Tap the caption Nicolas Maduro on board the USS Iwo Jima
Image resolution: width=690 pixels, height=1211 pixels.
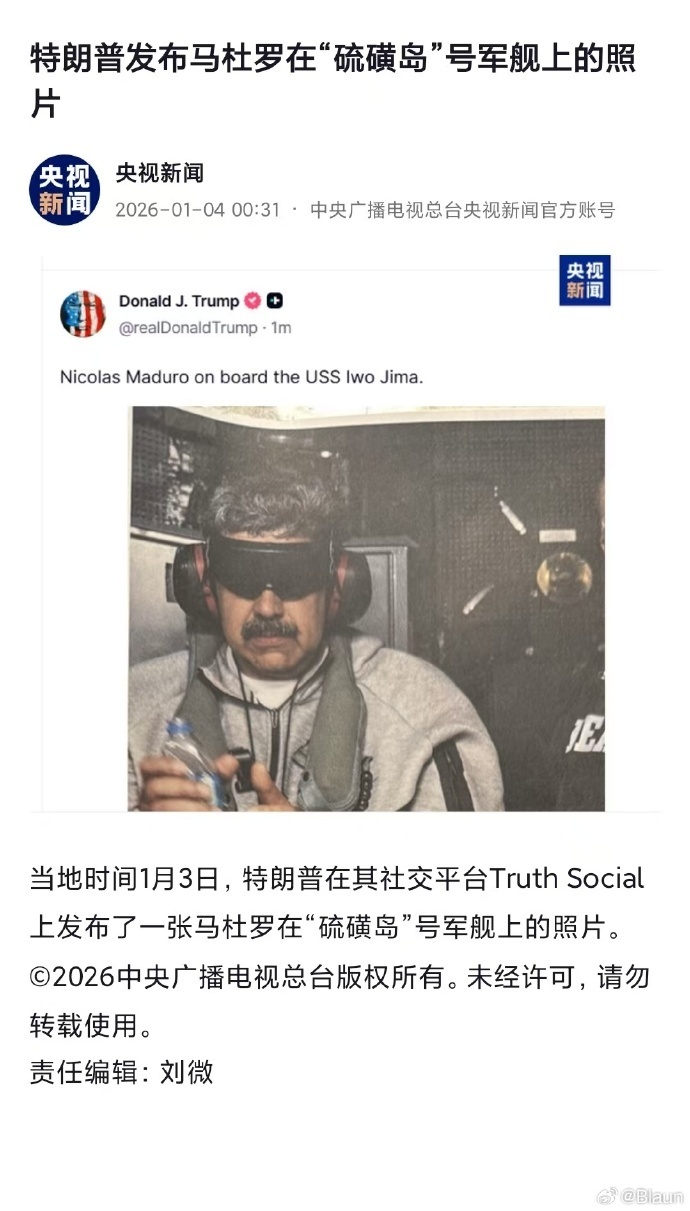click(x=242, y=377)
